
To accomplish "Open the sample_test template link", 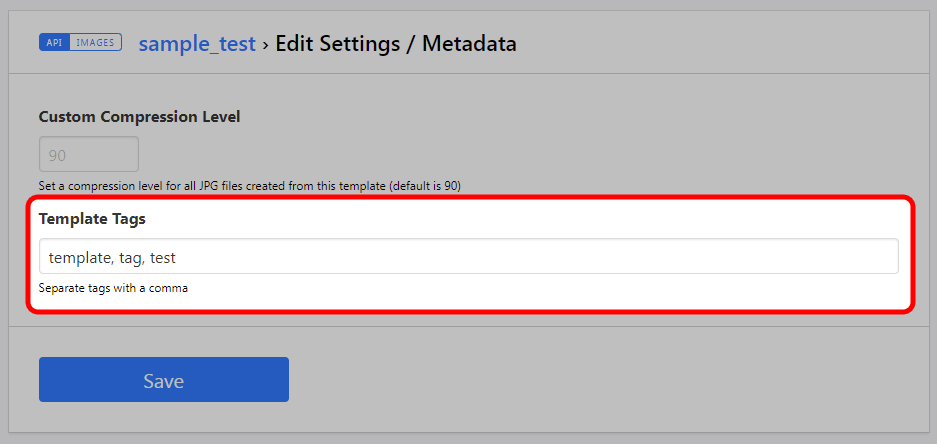I will pos(197,44).
